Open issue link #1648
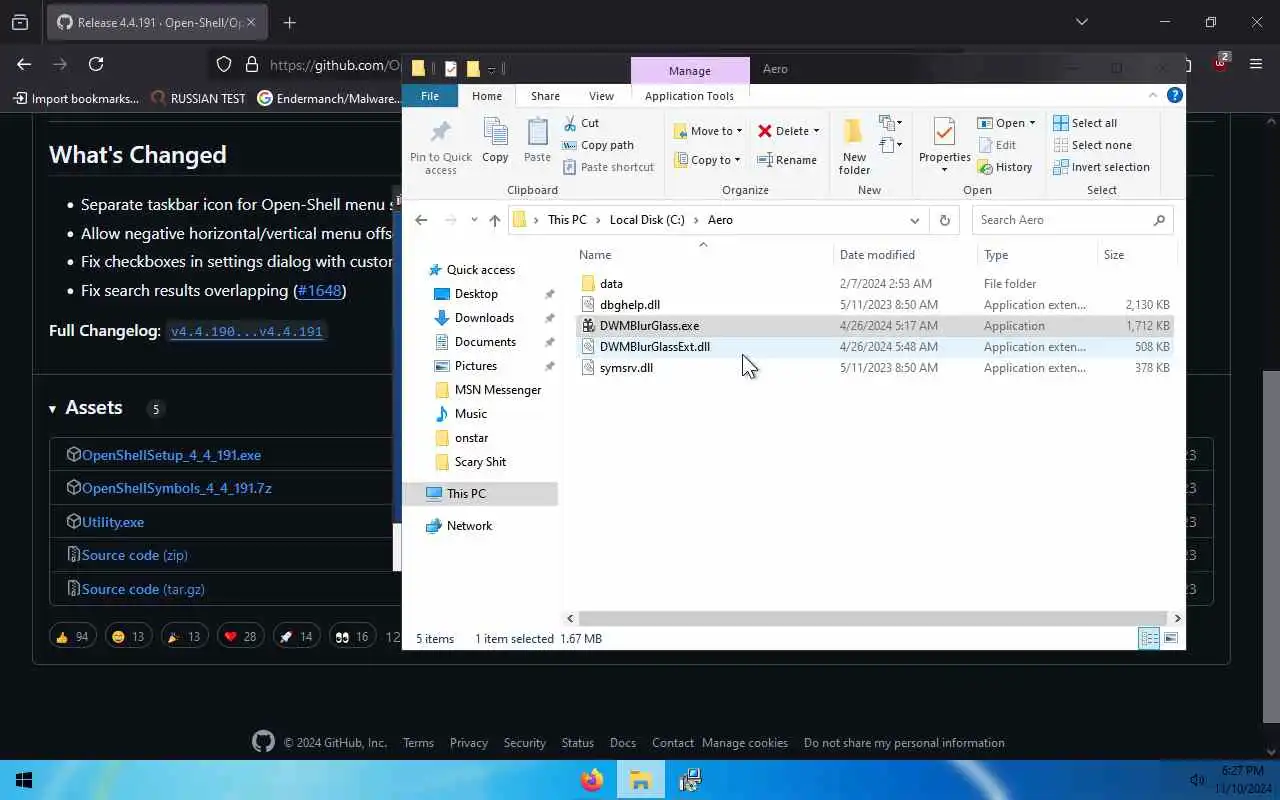 [x=320, y=291]
